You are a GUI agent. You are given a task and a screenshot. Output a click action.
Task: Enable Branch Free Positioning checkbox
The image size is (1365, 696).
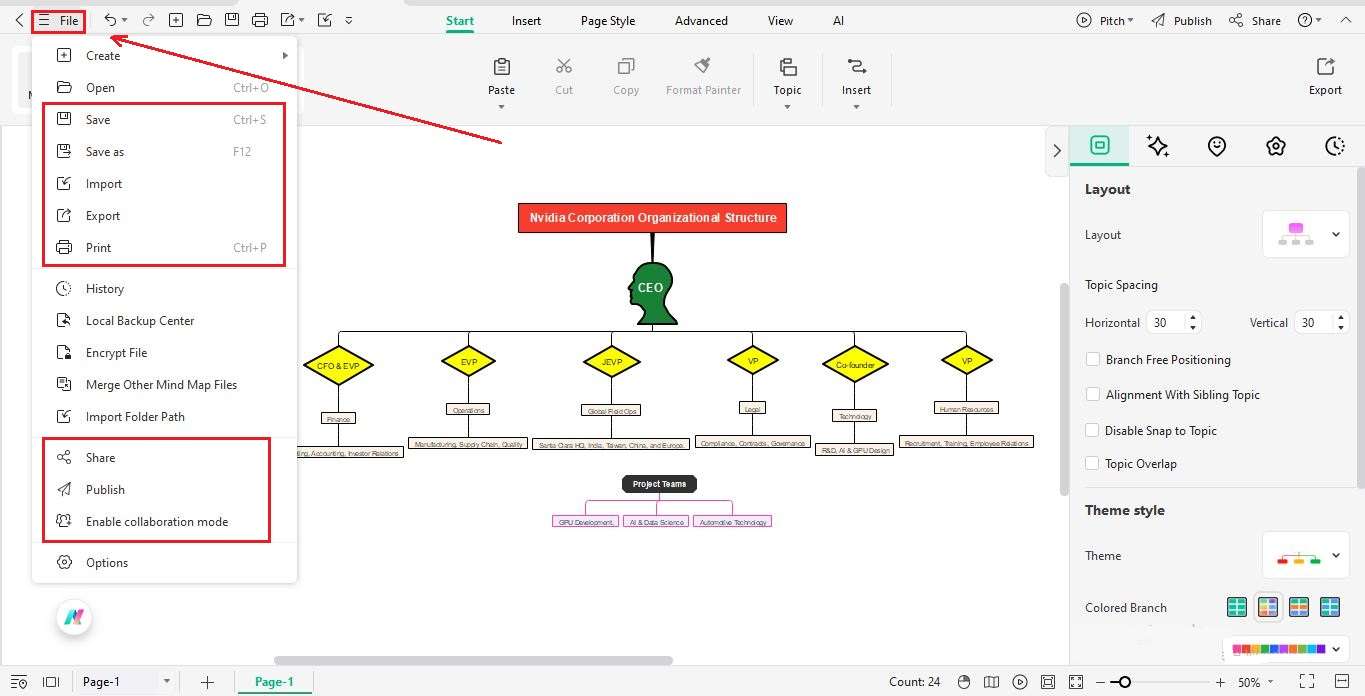pos(1093,359)
